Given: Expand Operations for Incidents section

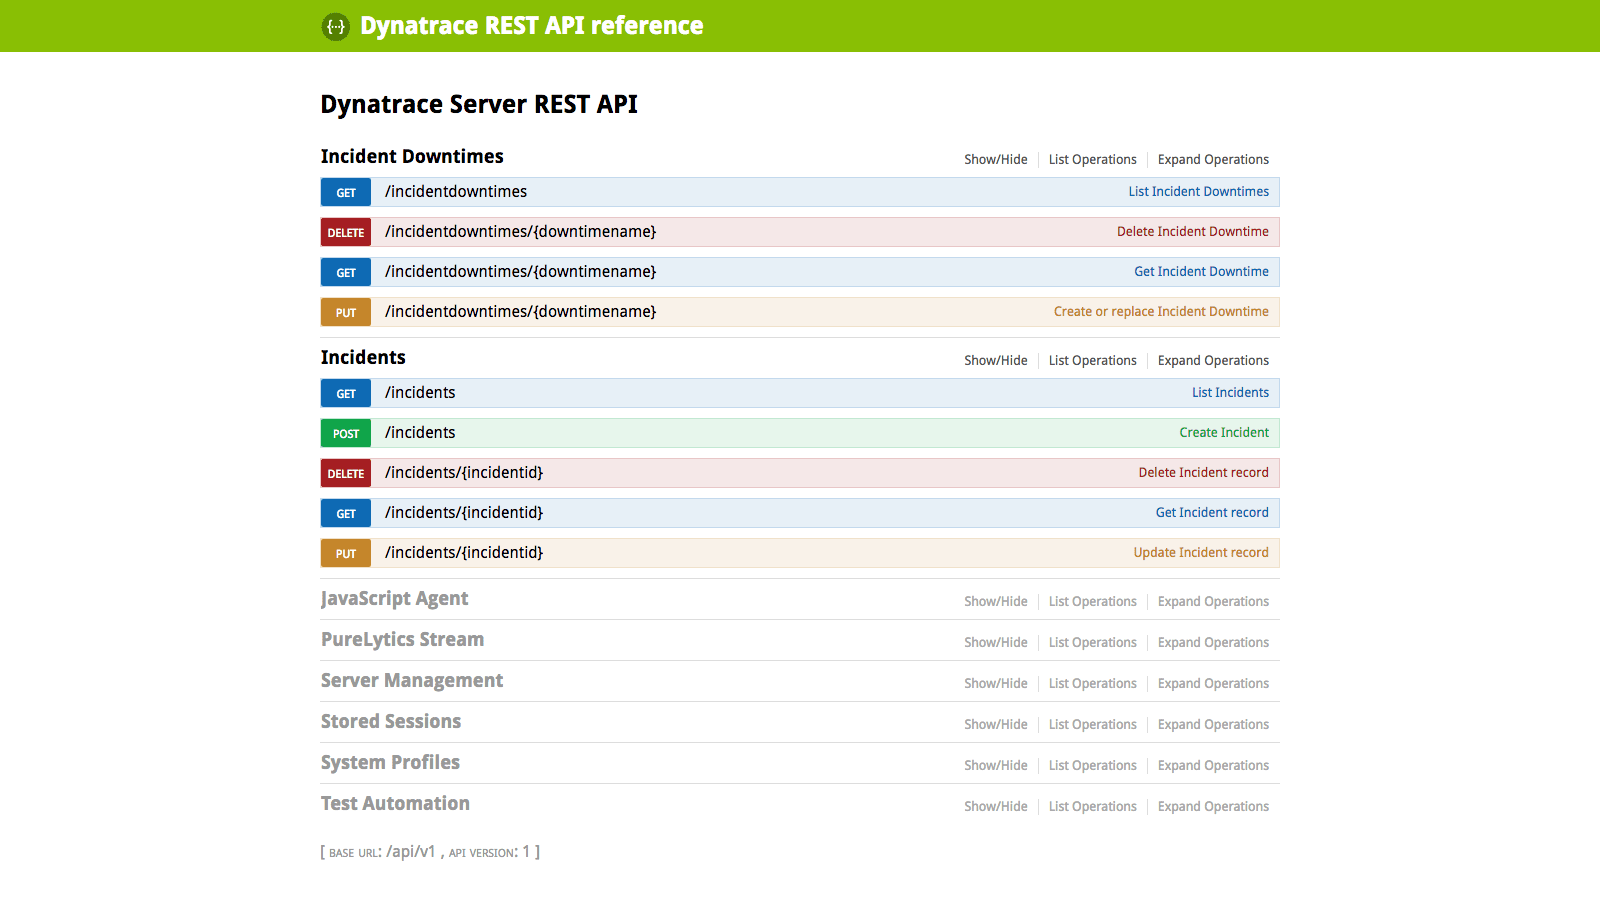Looking at the screenshot, I should [1213, 361].
